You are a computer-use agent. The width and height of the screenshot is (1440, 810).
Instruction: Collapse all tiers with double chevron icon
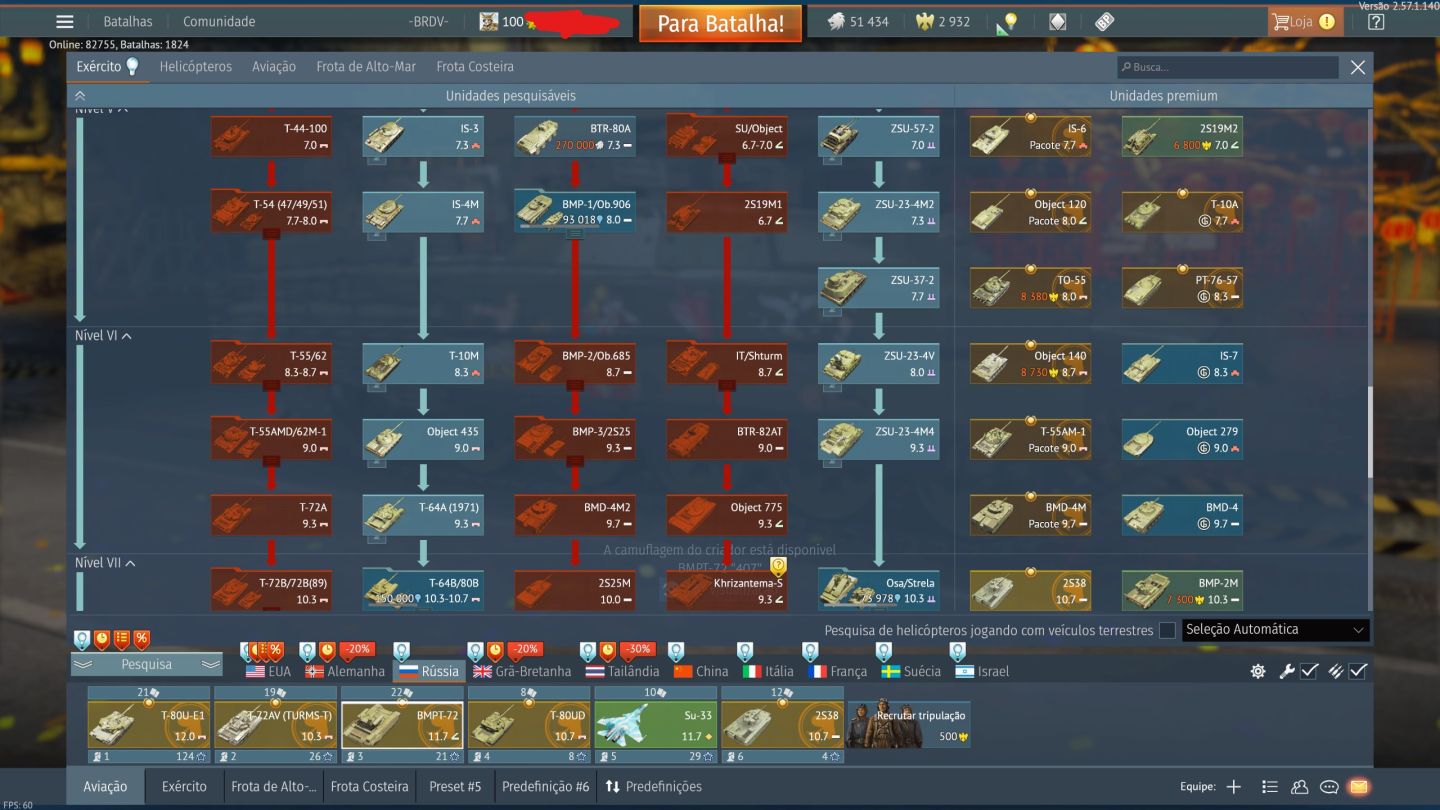click(81, 96)
